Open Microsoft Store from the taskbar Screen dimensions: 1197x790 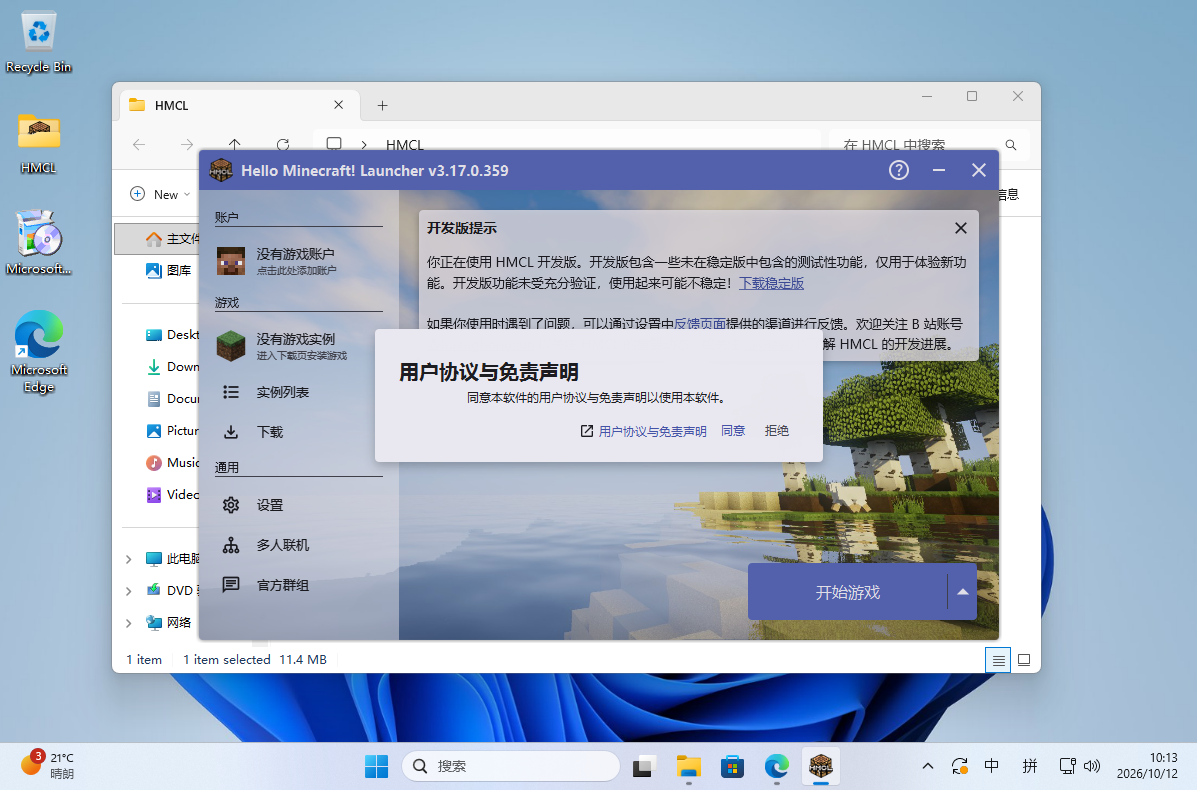coord(732,766)
